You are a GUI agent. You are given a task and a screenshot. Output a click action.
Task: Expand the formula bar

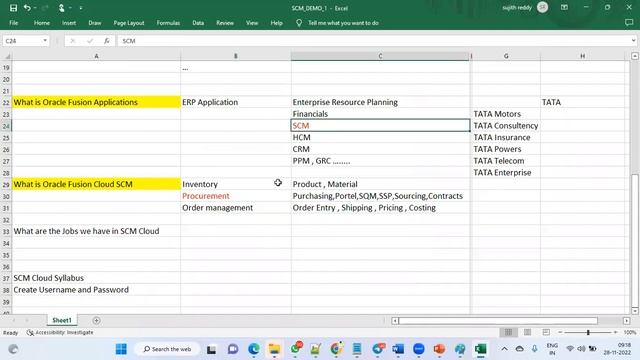click(633, 41)
